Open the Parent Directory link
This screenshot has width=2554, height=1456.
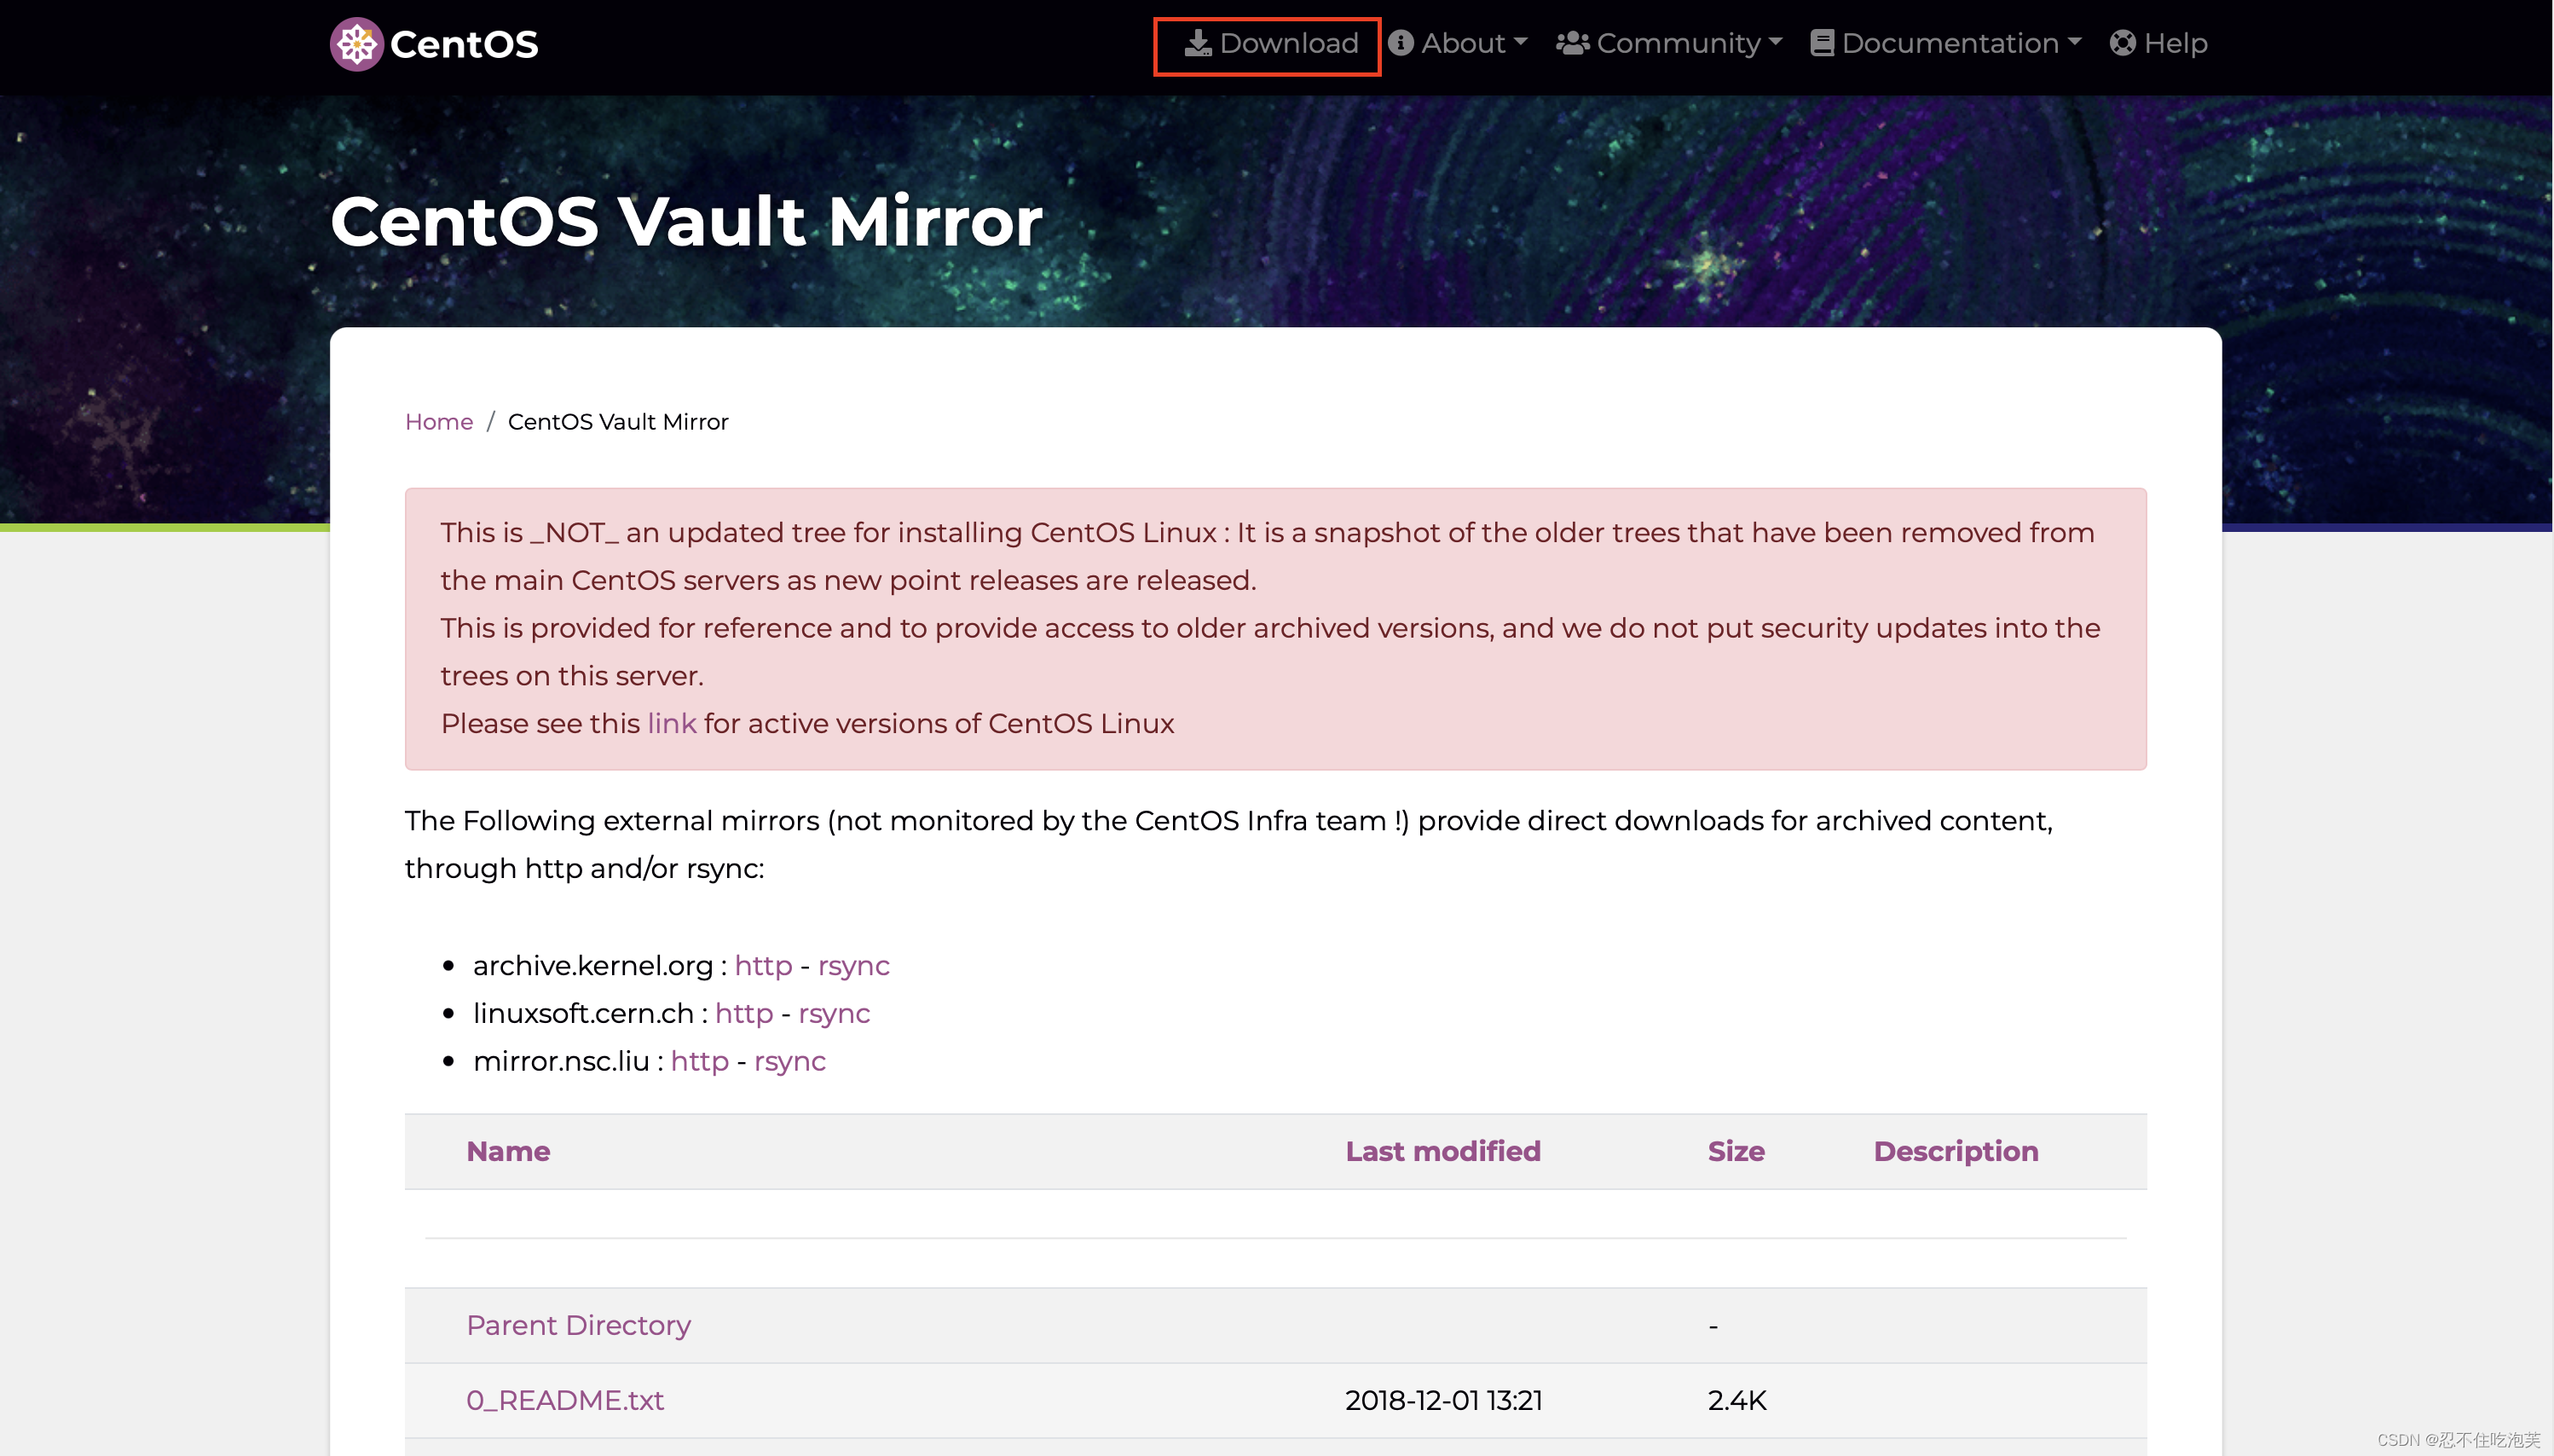click(x=578, y=1326)
